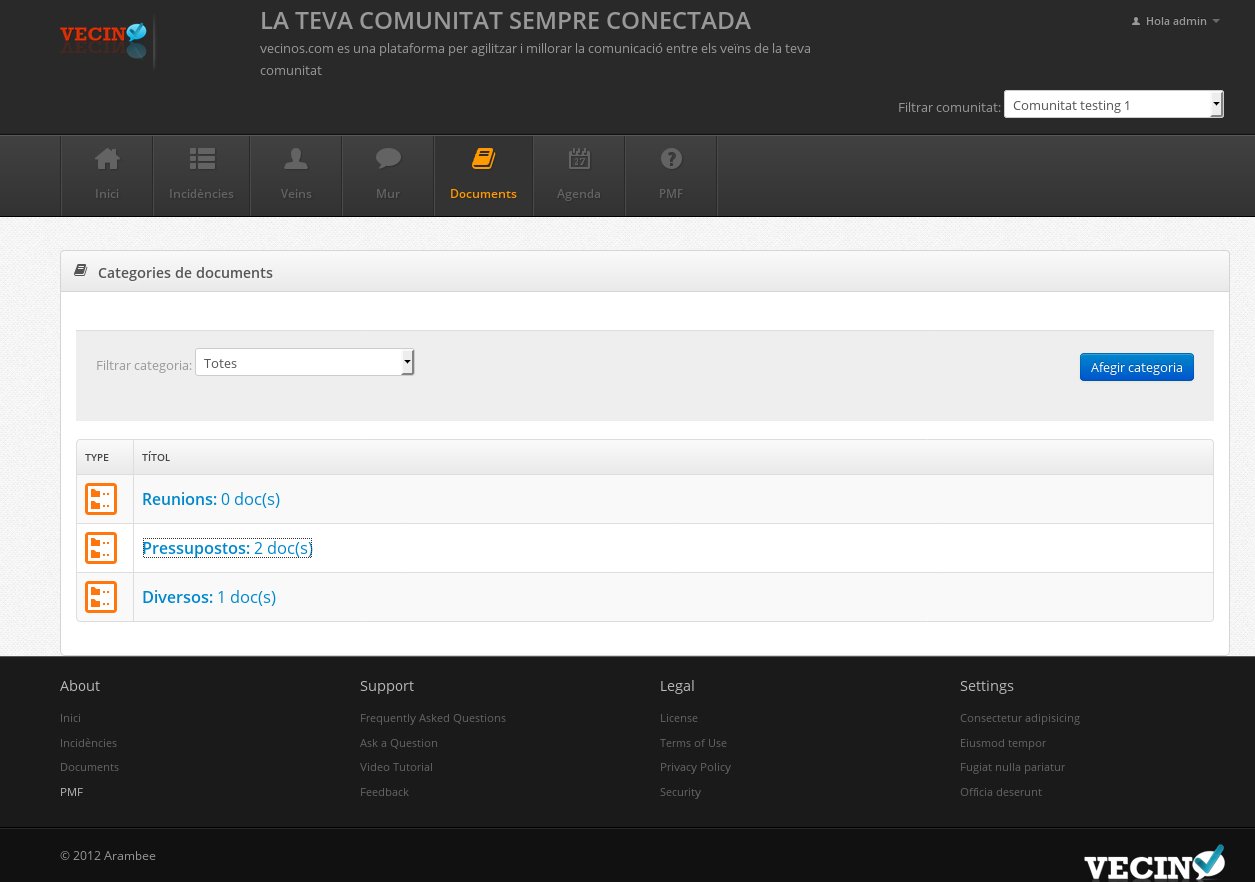The image size is (1255, 882).
Task: Open Incidències list icon in navbar
Action: [202, 159]
